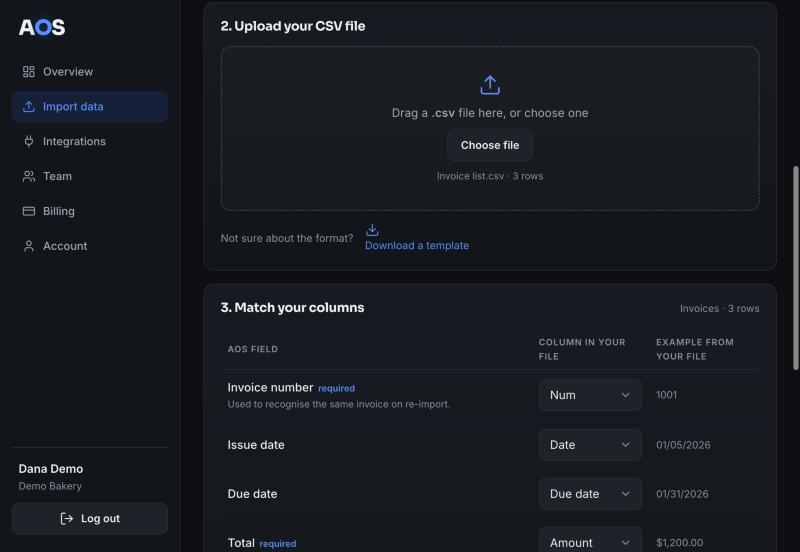Click the Choose file button
800x552 pixels.
pos(490,145)
